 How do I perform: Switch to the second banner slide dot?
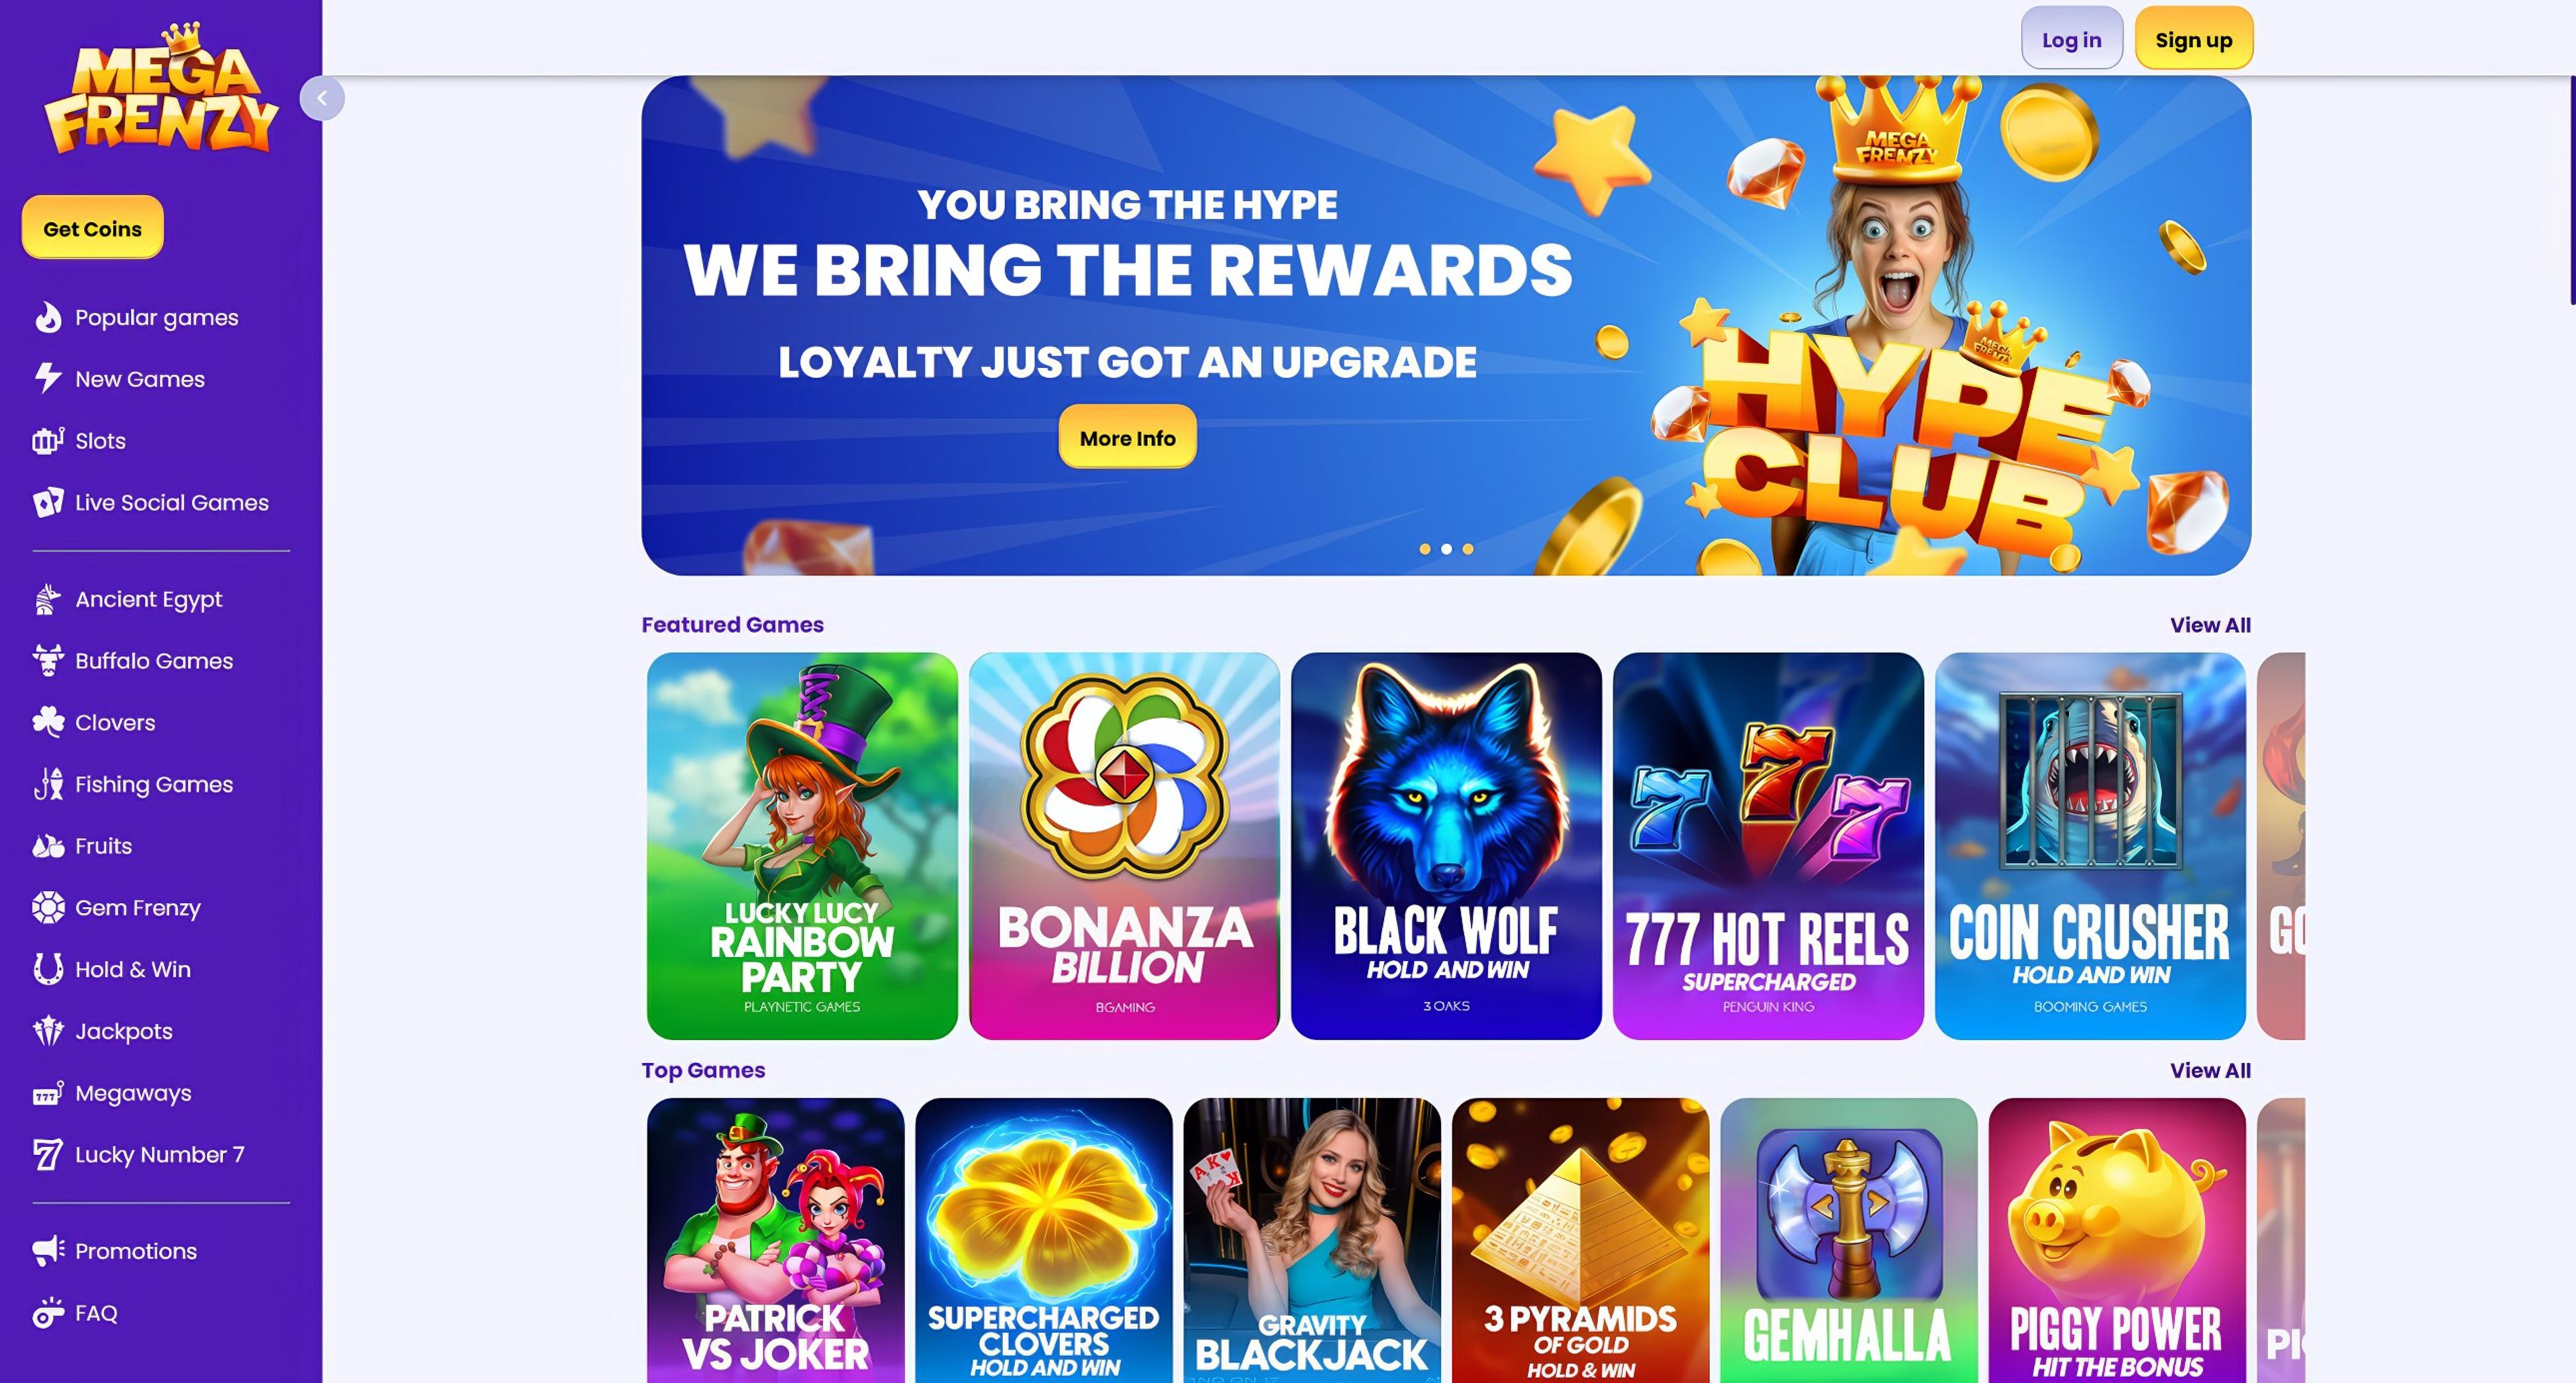click(x=1446, y=549)
